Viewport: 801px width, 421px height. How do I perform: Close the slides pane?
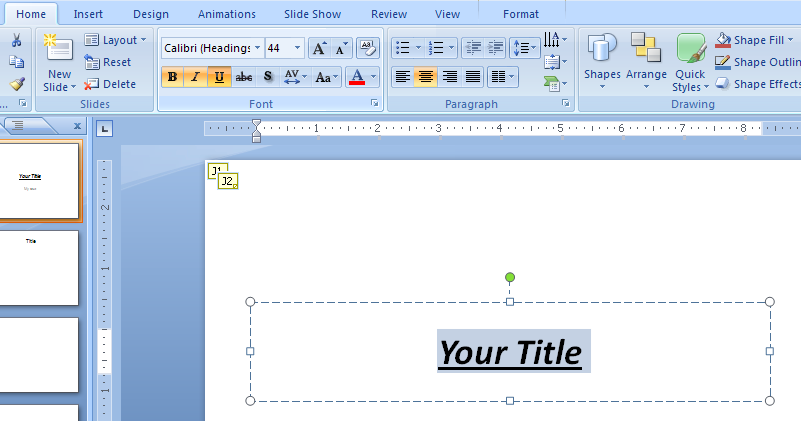(77, 126)
